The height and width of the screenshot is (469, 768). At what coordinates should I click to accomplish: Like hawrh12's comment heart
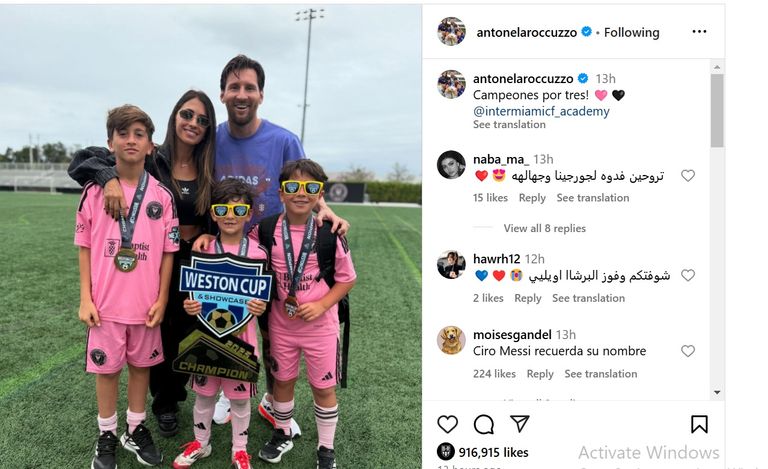pyautogui.click(x=688, y=275)
